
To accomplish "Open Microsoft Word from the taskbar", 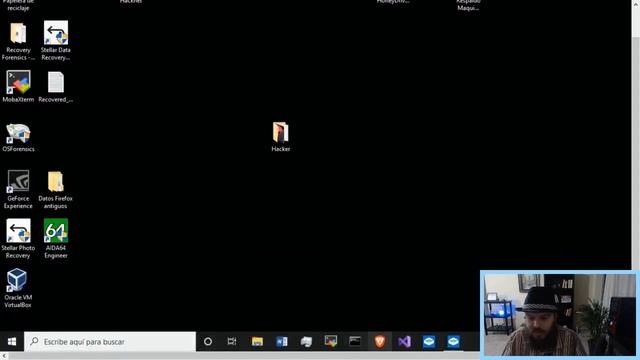I will (x=282, y=342).
